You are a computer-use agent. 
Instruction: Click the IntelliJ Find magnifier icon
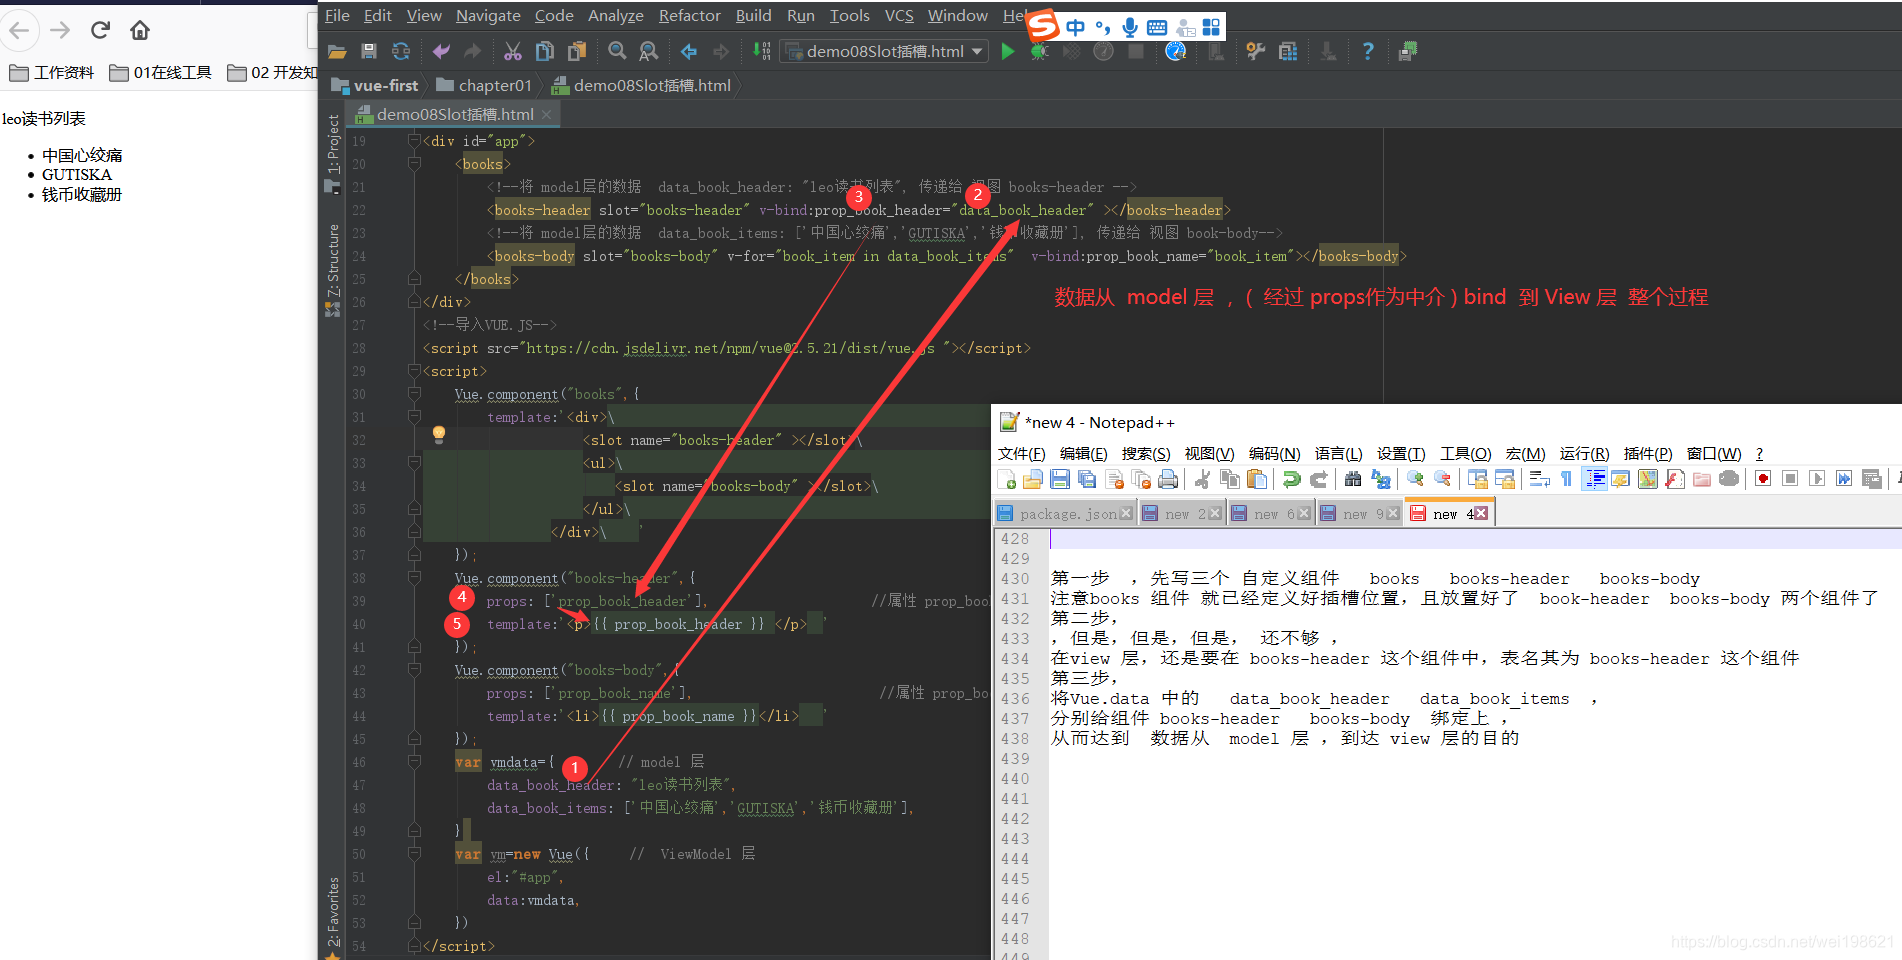click(617, 51)
